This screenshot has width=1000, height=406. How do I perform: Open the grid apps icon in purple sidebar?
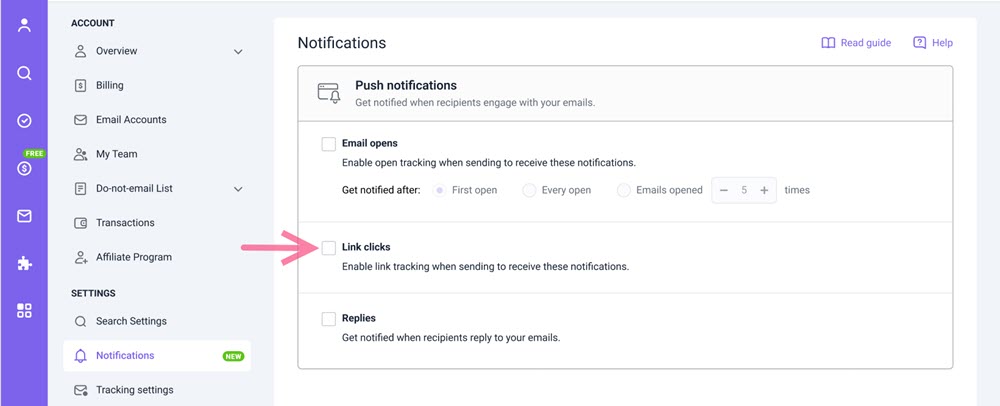24,311
